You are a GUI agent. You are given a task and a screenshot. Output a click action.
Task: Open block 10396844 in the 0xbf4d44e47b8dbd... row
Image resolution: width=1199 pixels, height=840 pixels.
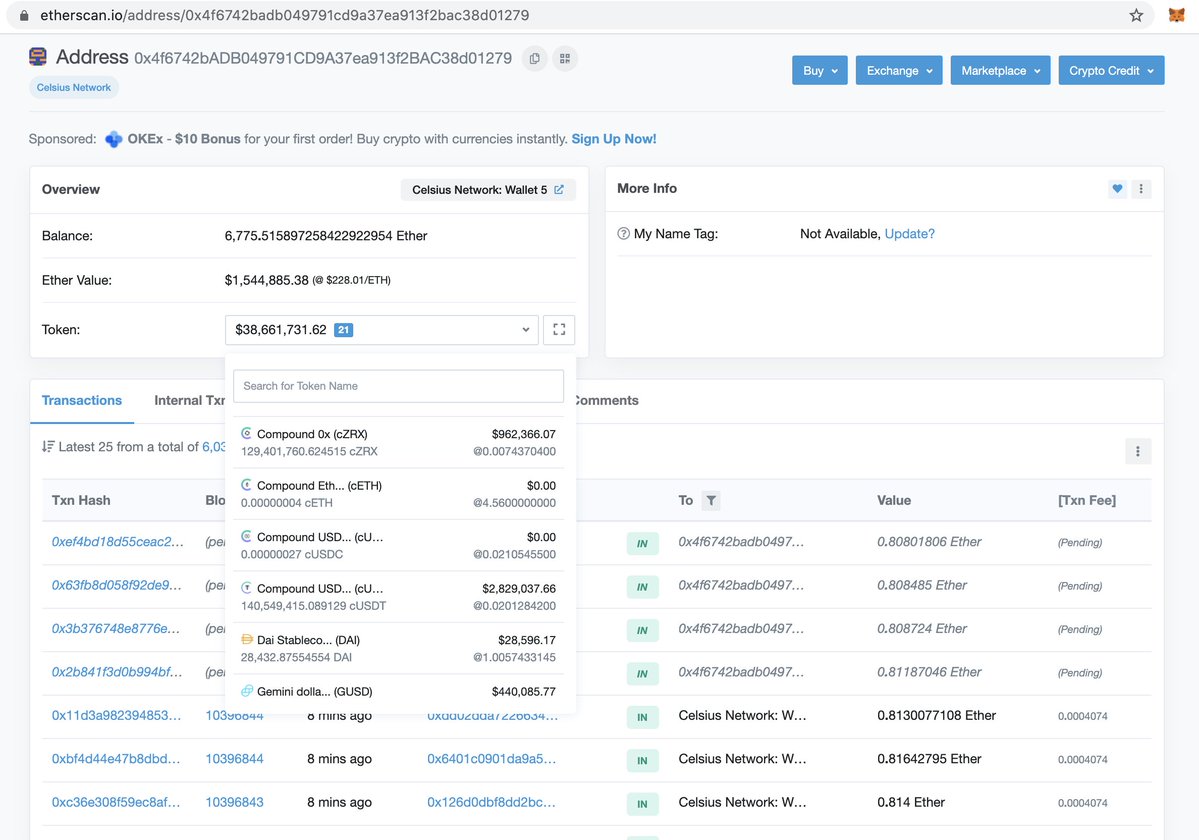point(234,760)
